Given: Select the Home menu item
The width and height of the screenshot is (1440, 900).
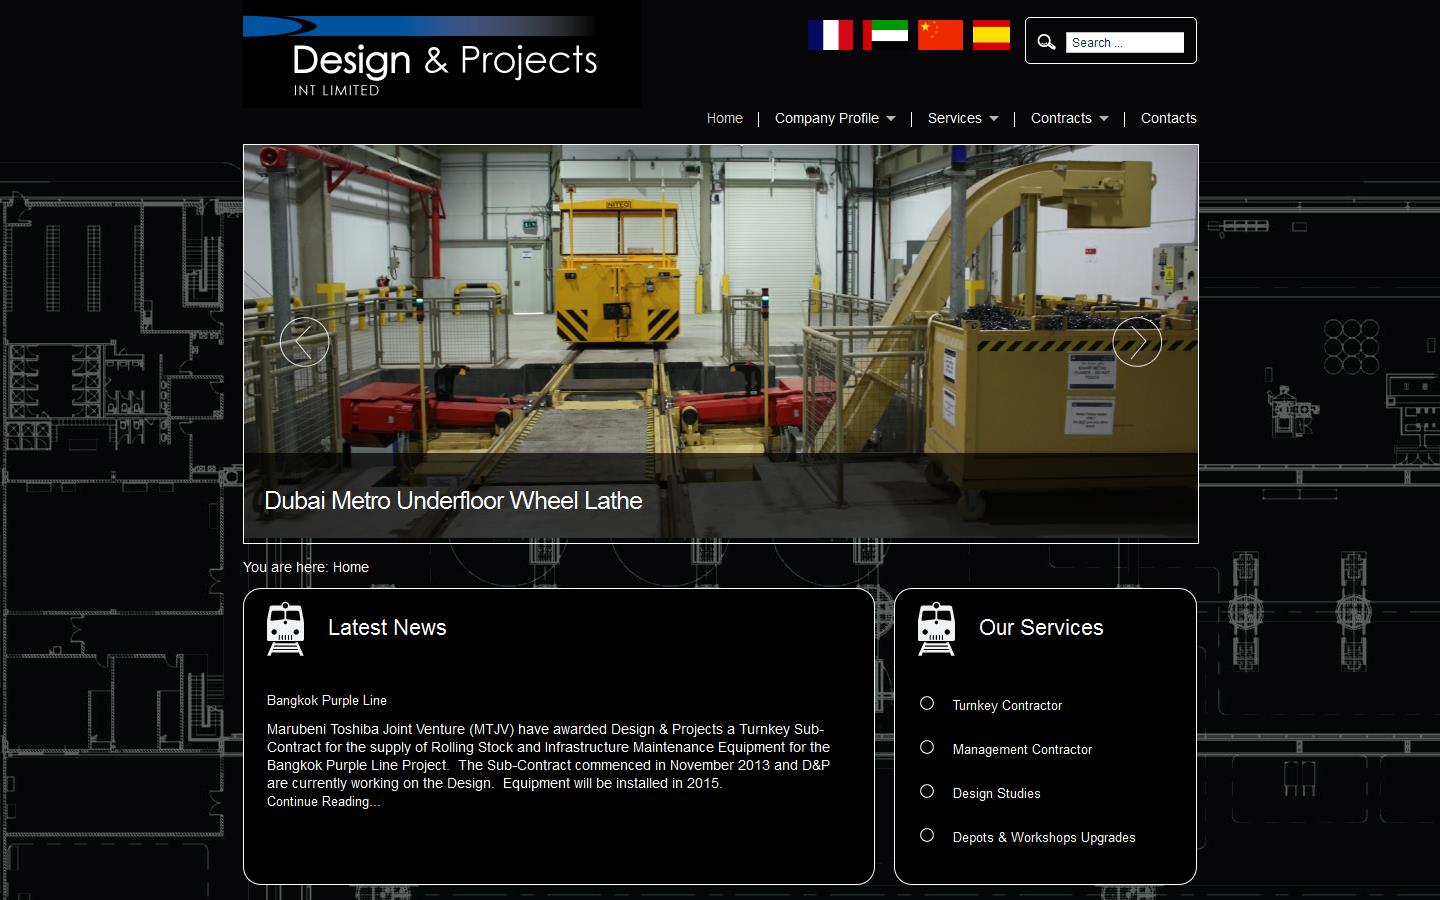Looking at the screenshot, I should click(724, 118).
